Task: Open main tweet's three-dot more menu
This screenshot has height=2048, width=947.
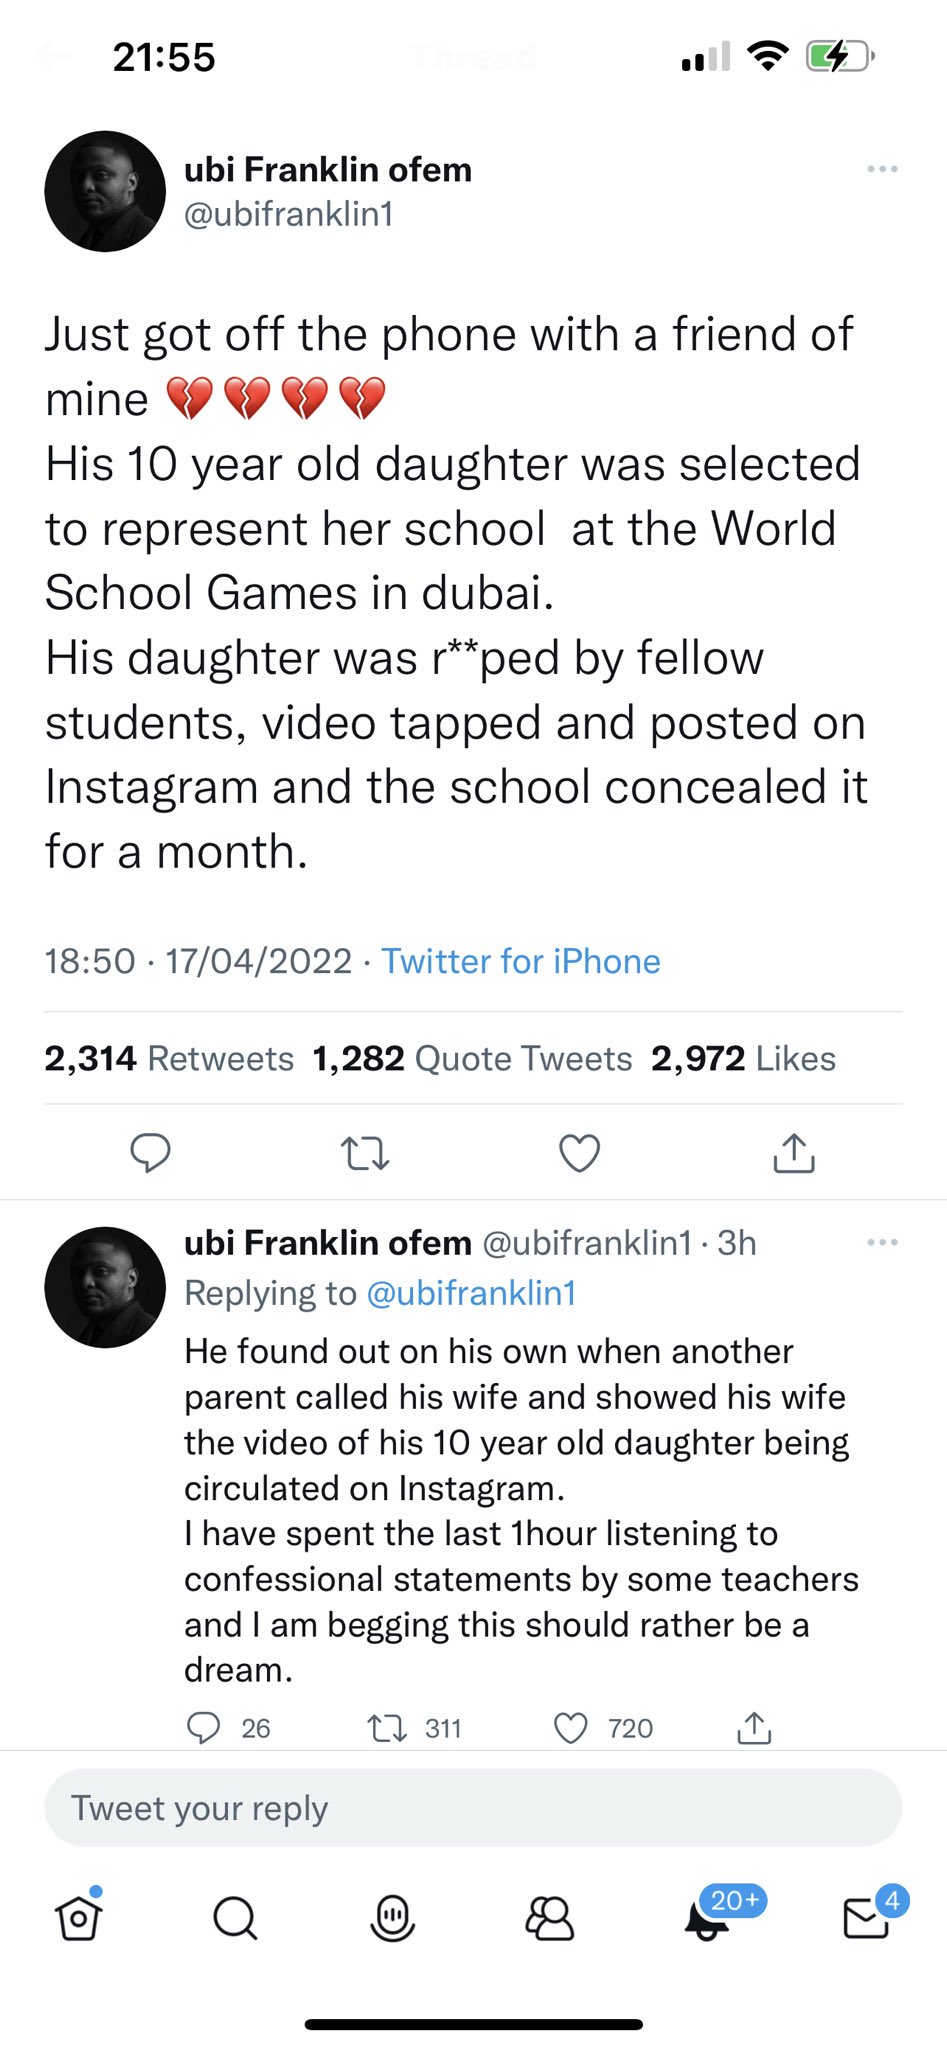Action: tap(882, 169)
